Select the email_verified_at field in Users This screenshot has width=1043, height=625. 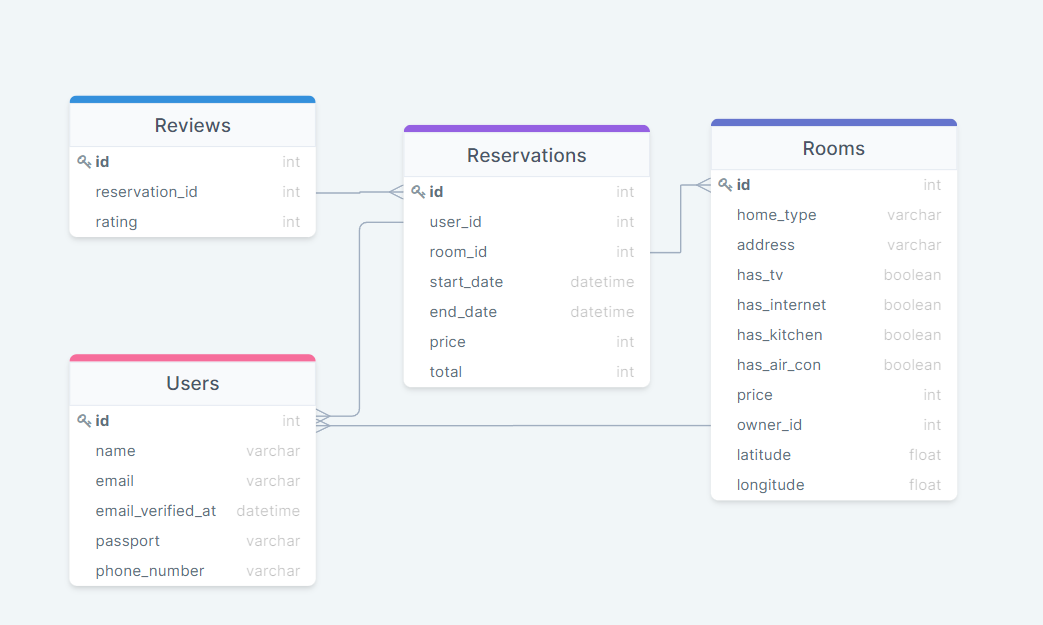click(x=156, y=510)
